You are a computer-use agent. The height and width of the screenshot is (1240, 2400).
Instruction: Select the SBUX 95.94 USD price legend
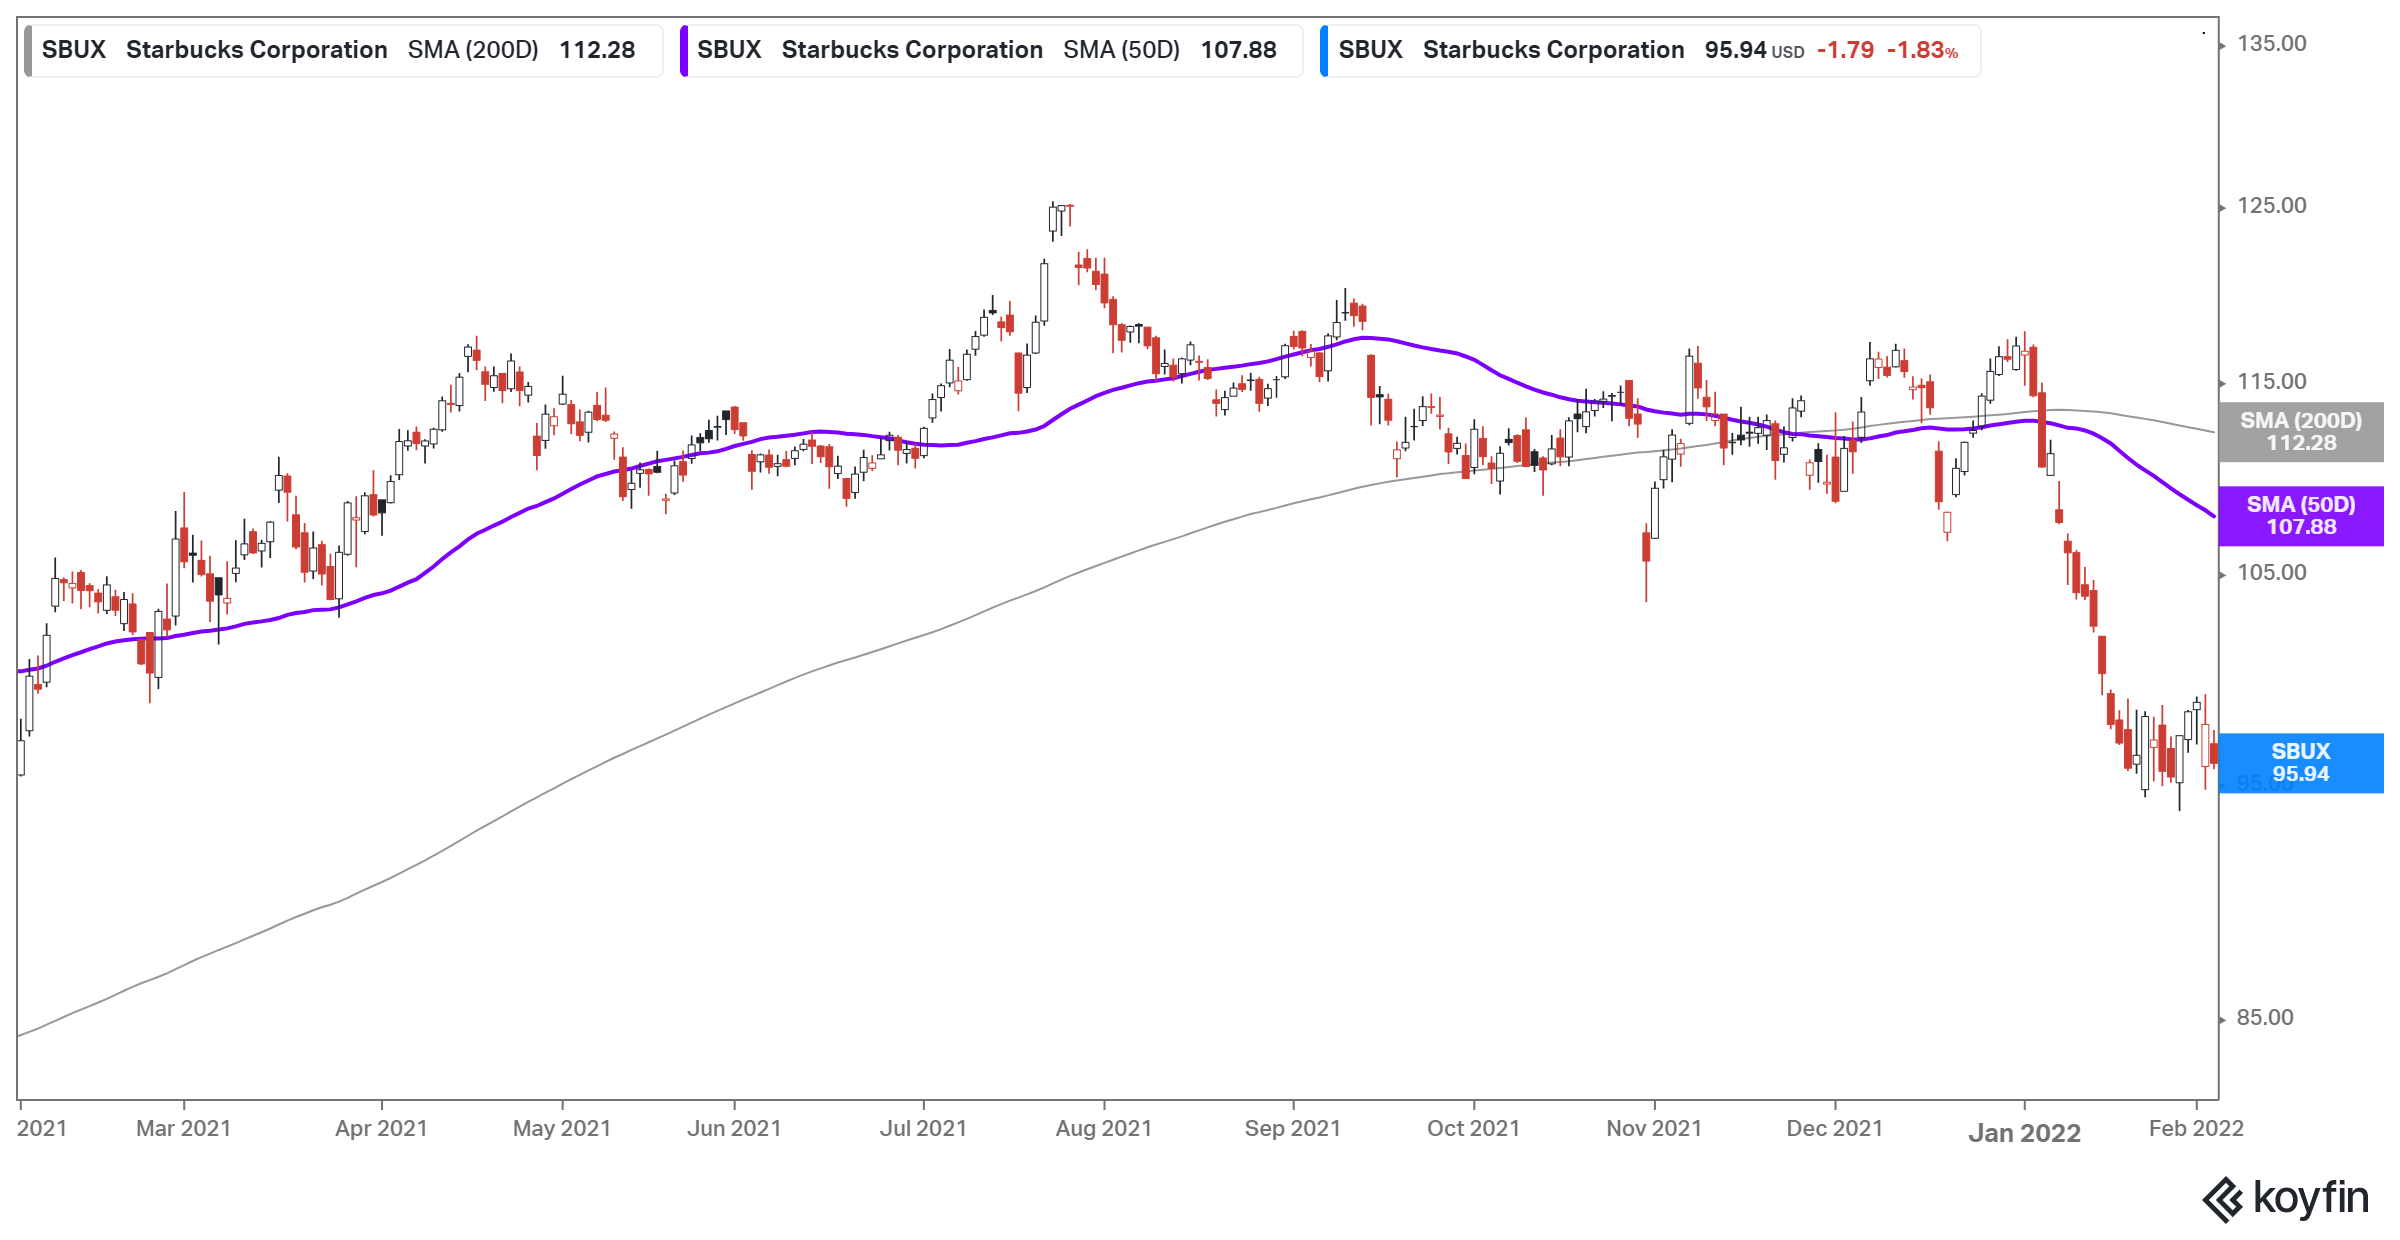click(x=1650, y=51)
